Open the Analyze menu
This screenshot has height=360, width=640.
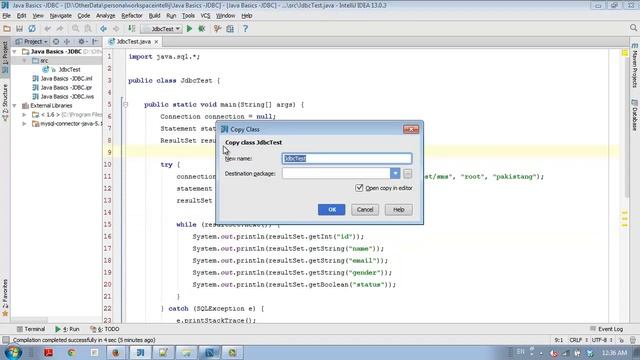[105, 16]
